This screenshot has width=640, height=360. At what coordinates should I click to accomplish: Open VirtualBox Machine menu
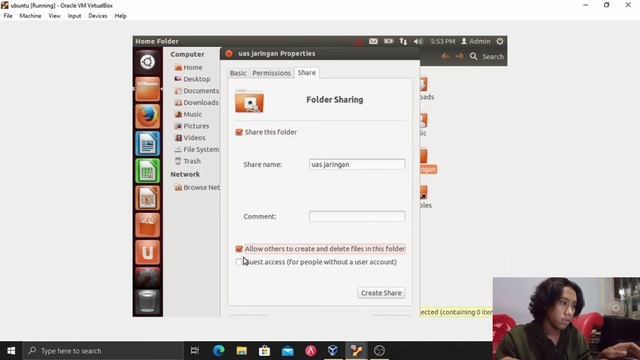coord(30,16)
